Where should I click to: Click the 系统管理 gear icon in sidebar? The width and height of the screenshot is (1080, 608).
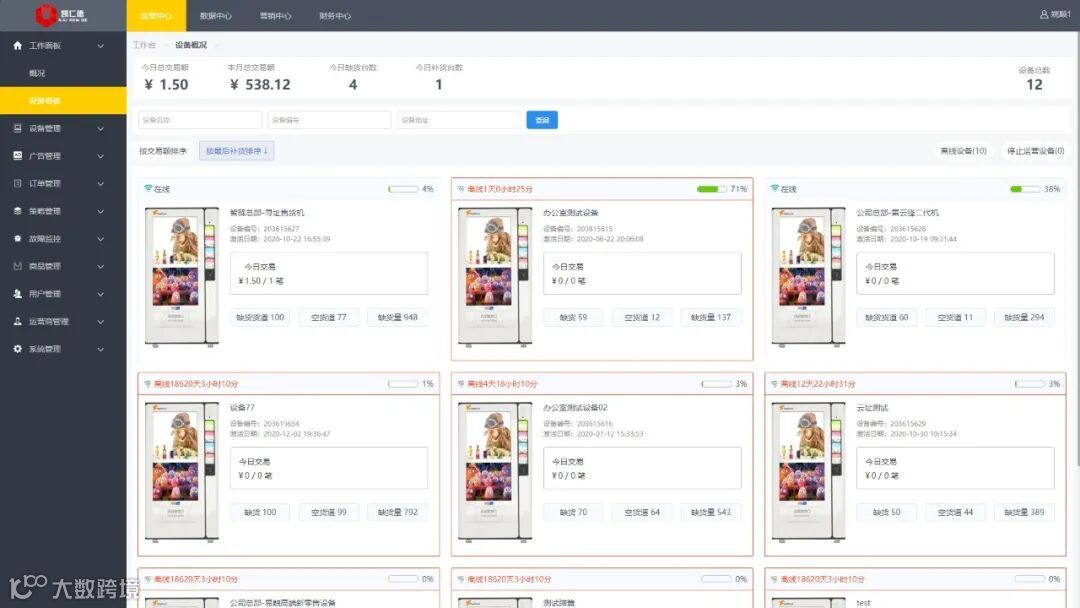tap(17, 348)
